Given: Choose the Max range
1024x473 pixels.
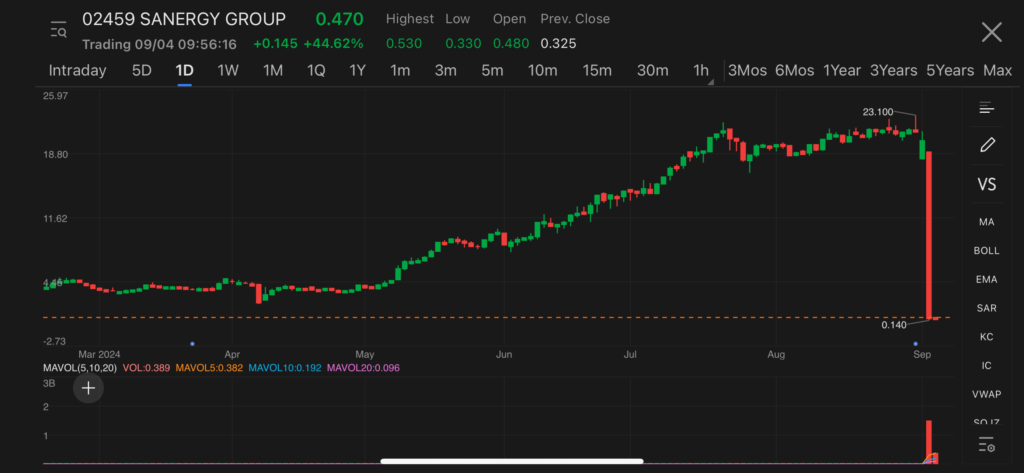Looking at the screenshot, I should pyautogui.click(x=997, y=70).
